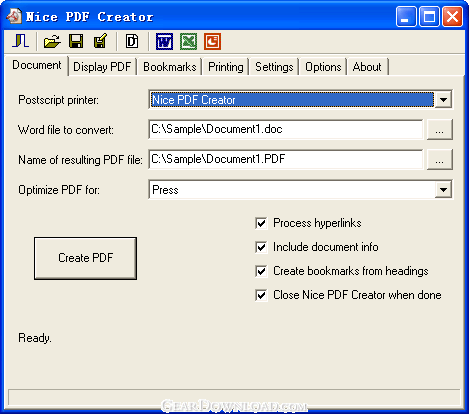Uncheck Process hyperlinks
This screenshot has width=469, height=414.
261,223
